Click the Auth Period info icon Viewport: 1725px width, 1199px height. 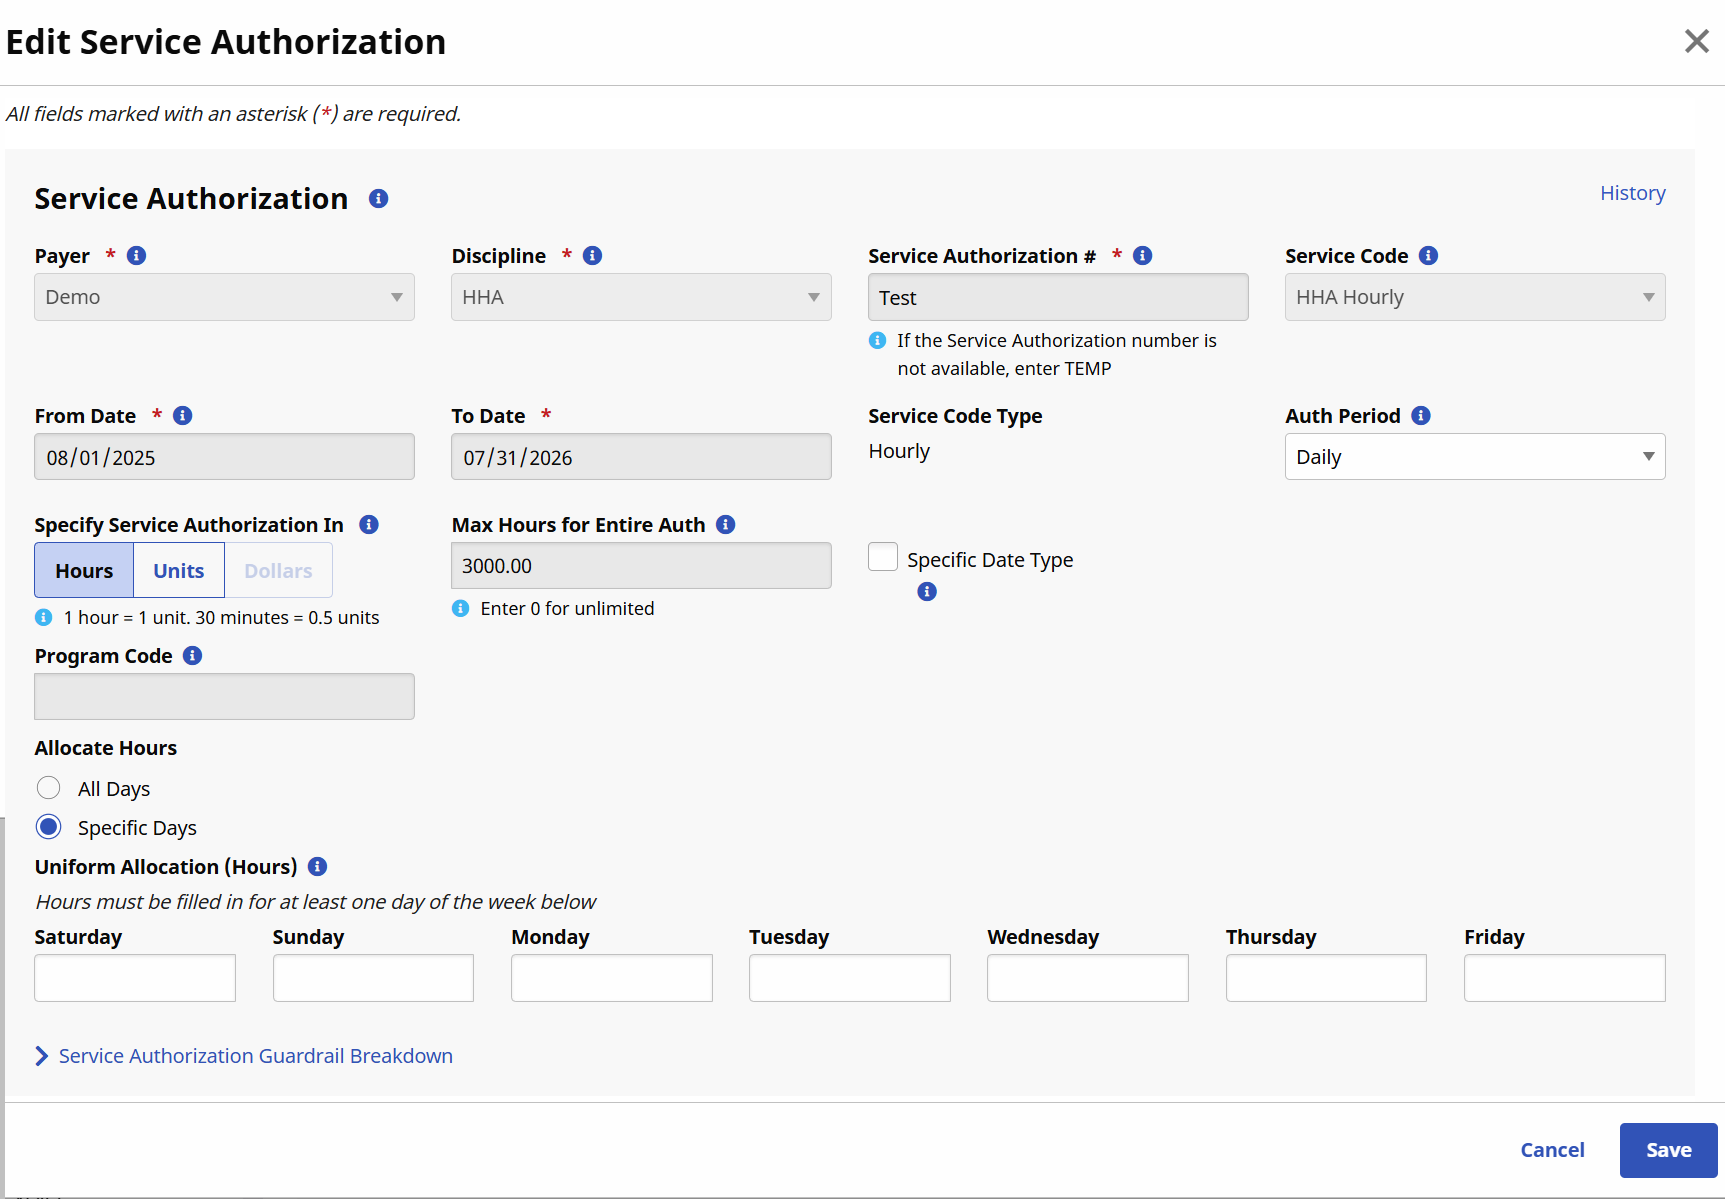(1421, 415)
